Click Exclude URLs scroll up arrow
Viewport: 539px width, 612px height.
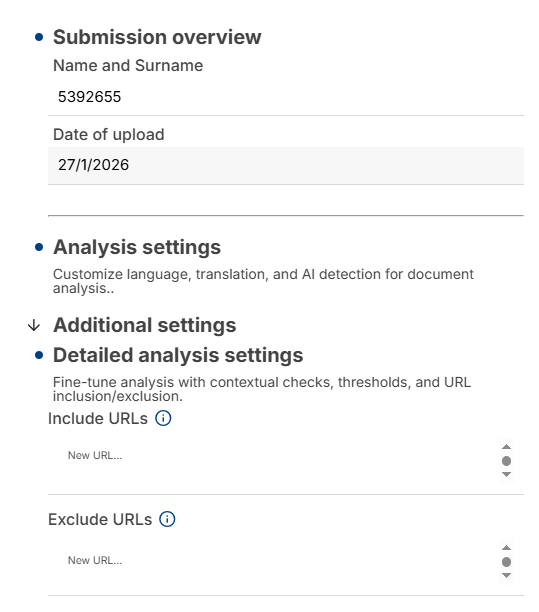tap(506, 548)
